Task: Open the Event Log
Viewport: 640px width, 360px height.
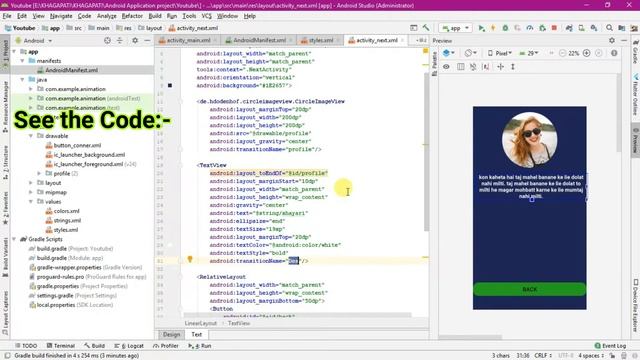Action: (610, 346)
